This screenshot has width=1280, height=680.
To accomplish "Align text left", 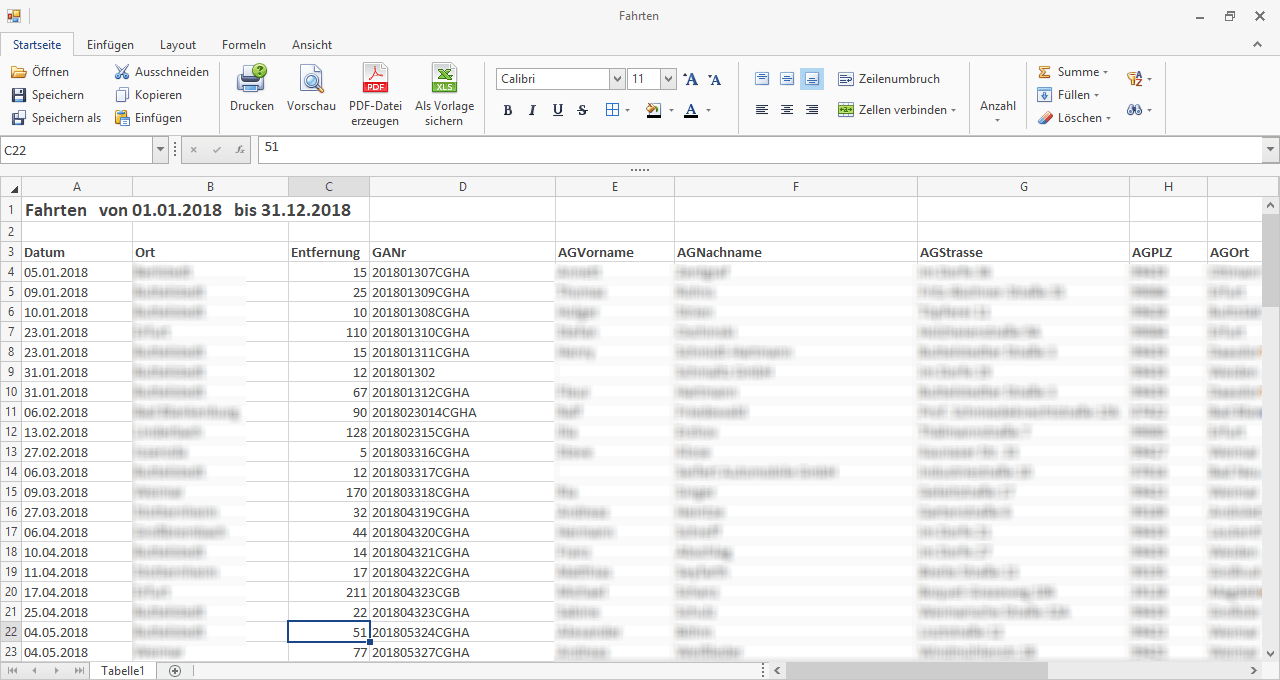I will click(762, 110).
